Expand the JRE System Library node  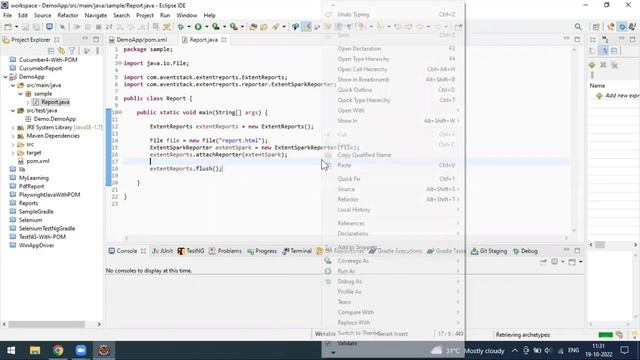[13, 127]
